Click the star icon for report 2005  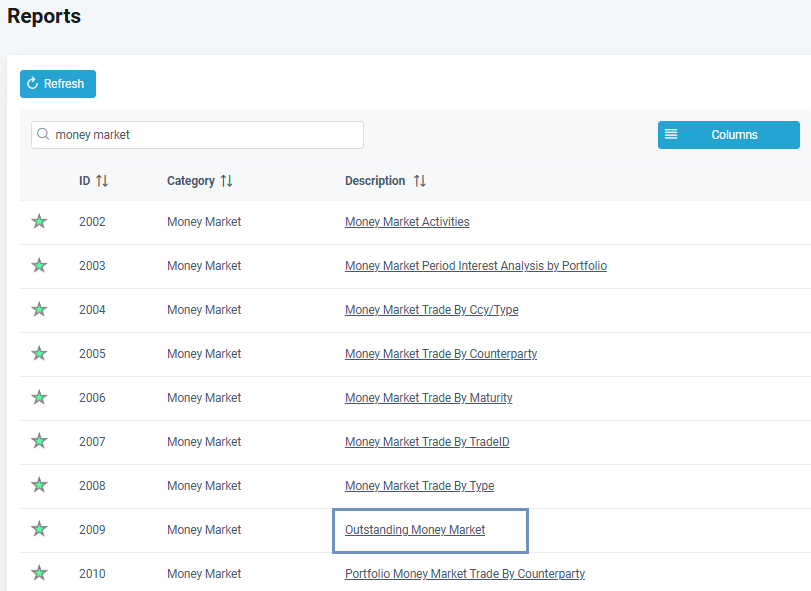coord(39,353)
